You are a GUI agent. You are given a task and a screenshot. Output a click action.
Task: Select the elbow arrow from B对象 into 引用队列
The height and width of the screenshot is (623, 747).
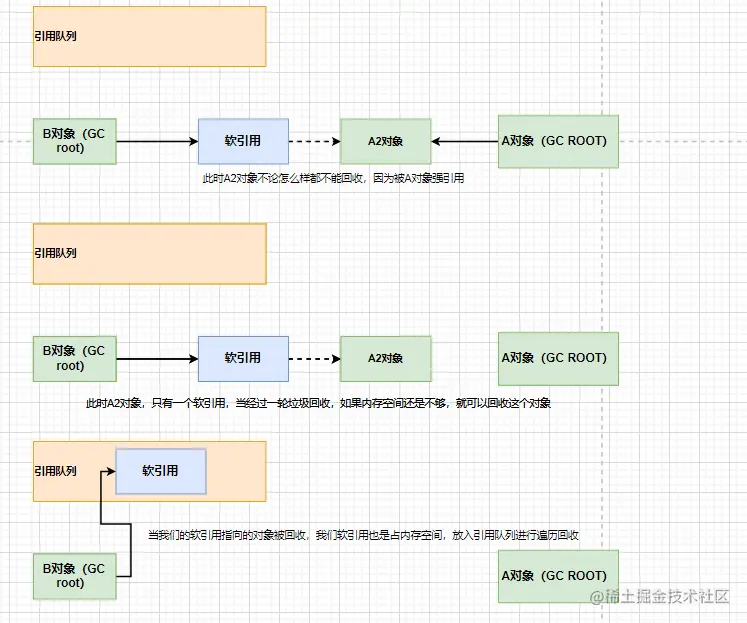[116, 524]
